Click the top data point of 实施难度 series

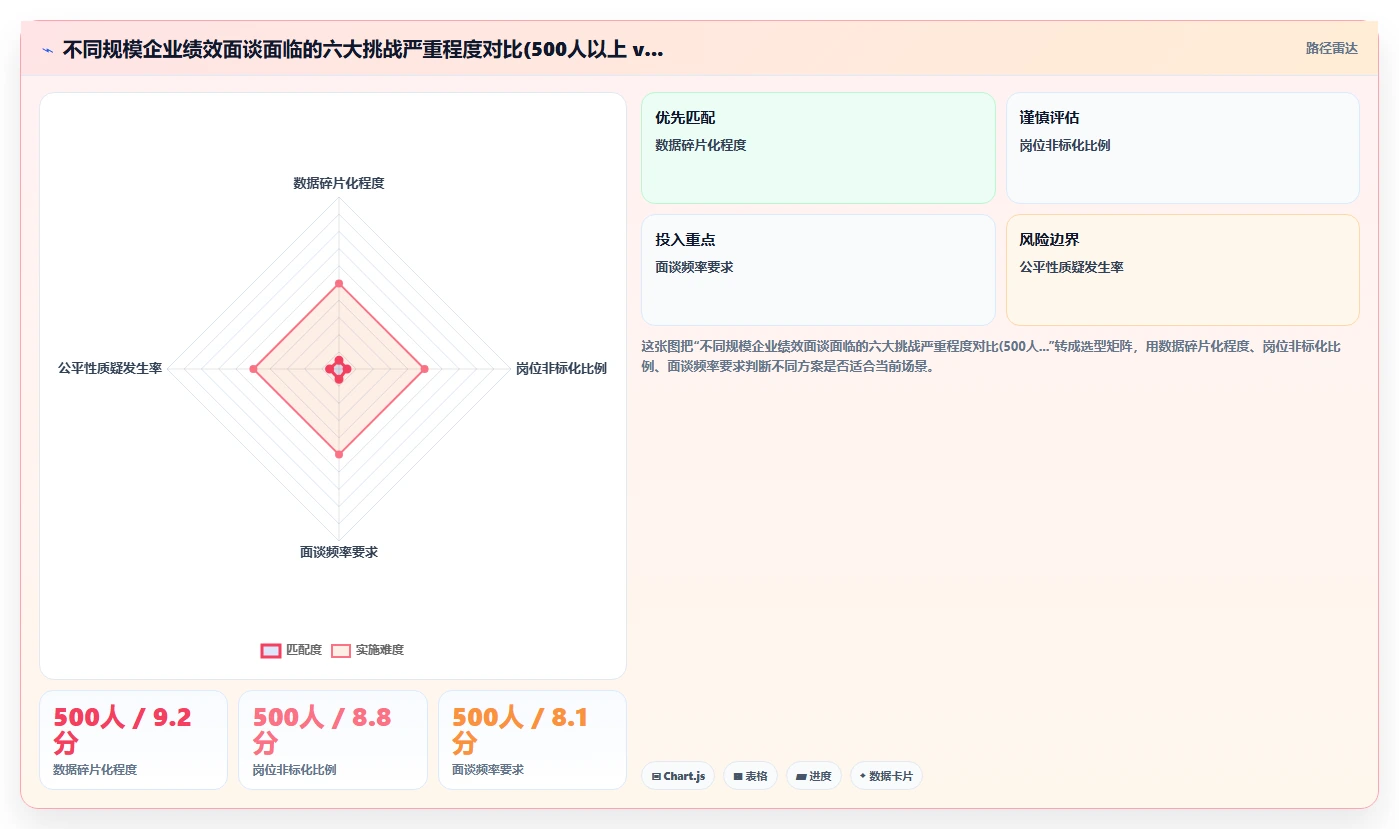point(339,284)
